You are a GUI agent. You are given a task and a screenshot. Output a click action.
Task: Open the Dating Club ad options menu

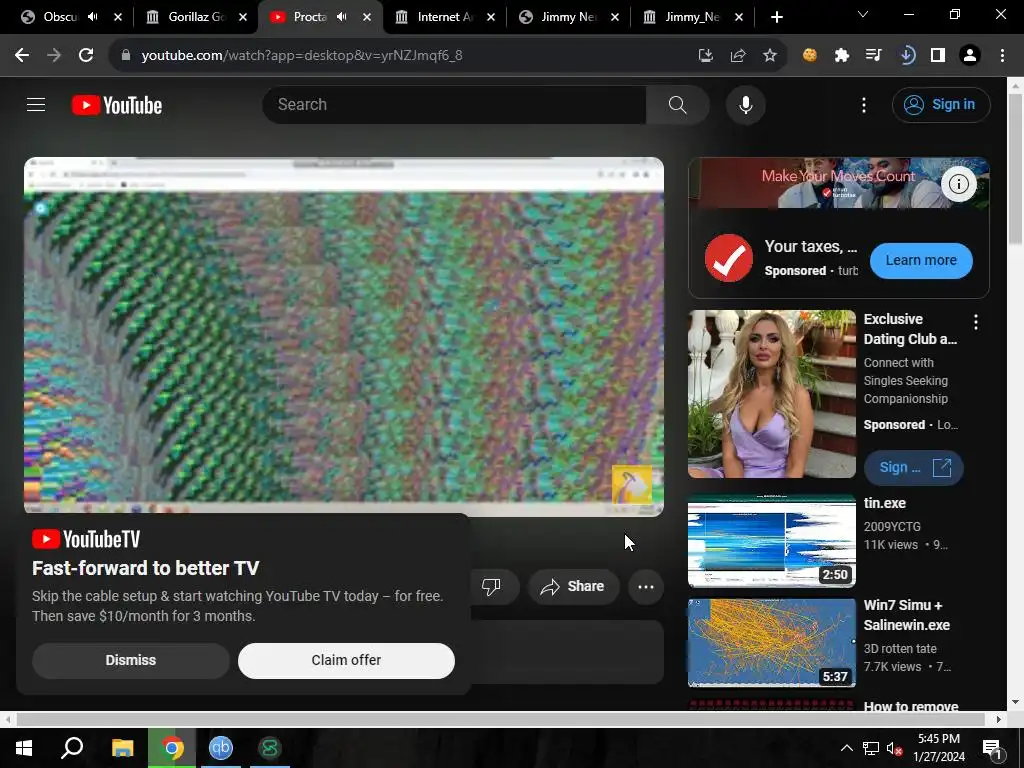tap(976, 321)
